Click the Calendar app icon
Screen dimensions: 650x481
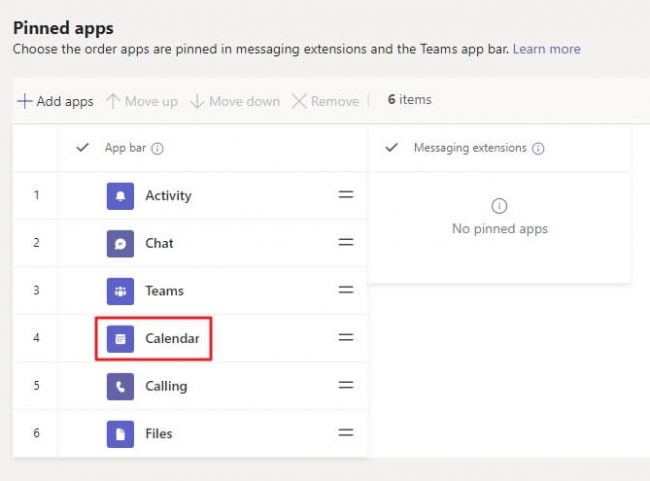pyautogui.click(x=120, y=339)
